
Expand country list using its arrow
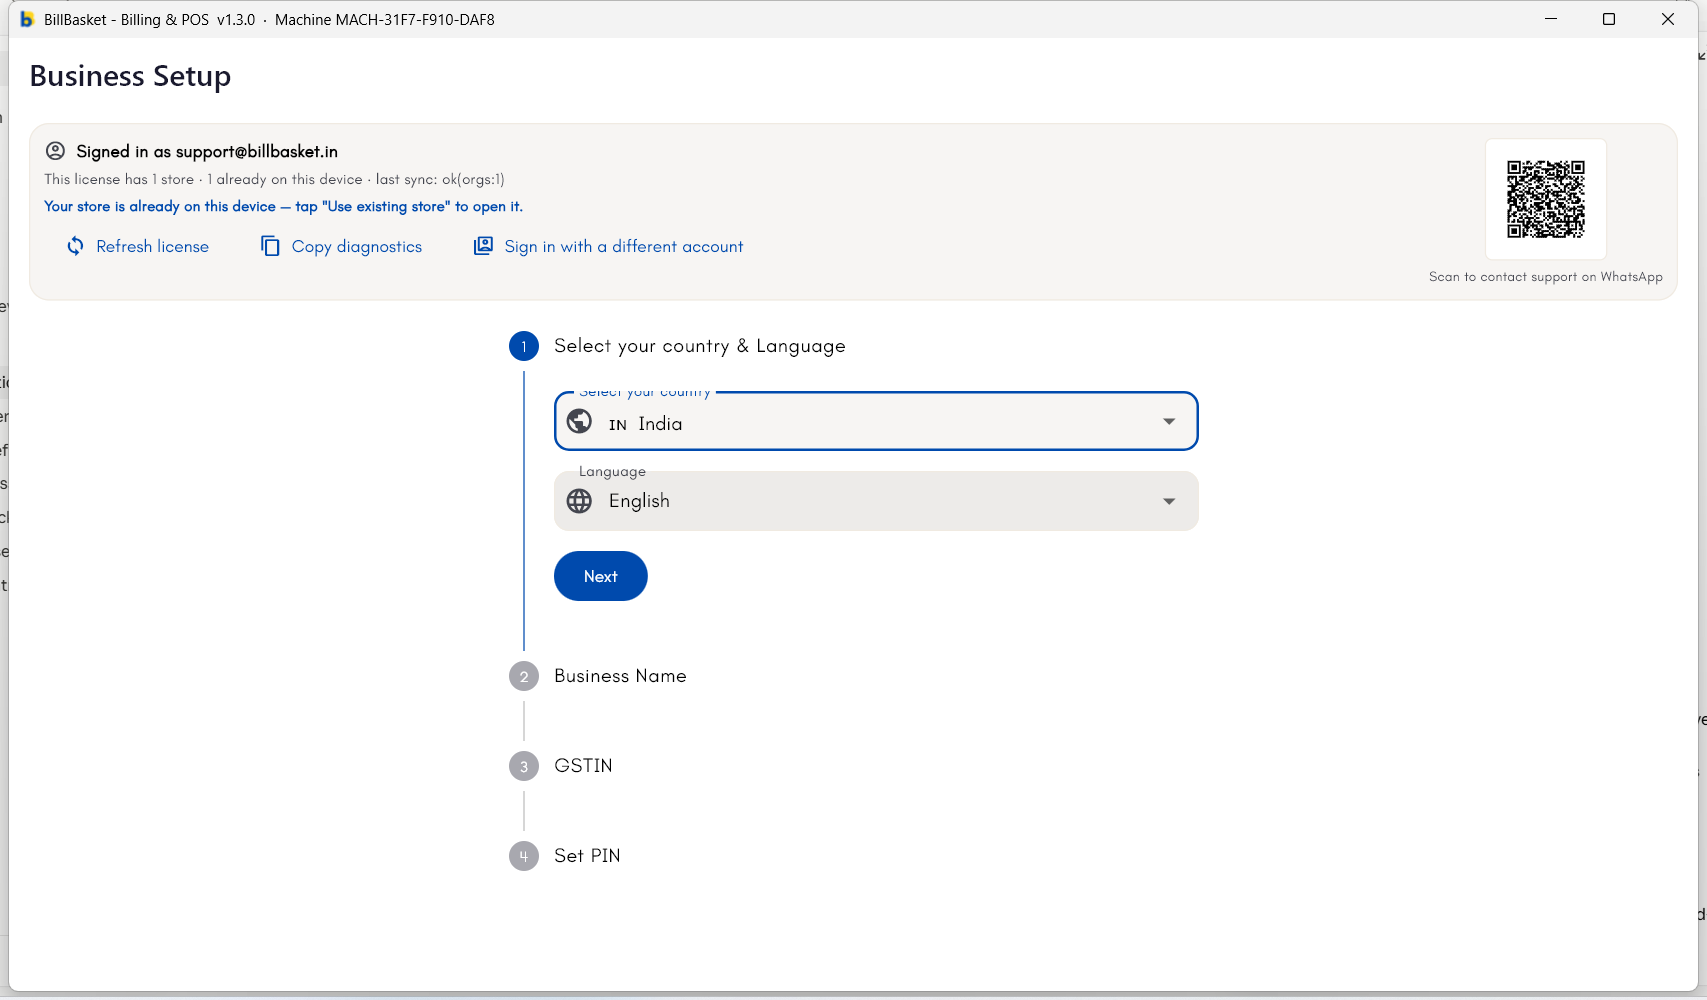pyautogui.click(x=1169, y=422)
